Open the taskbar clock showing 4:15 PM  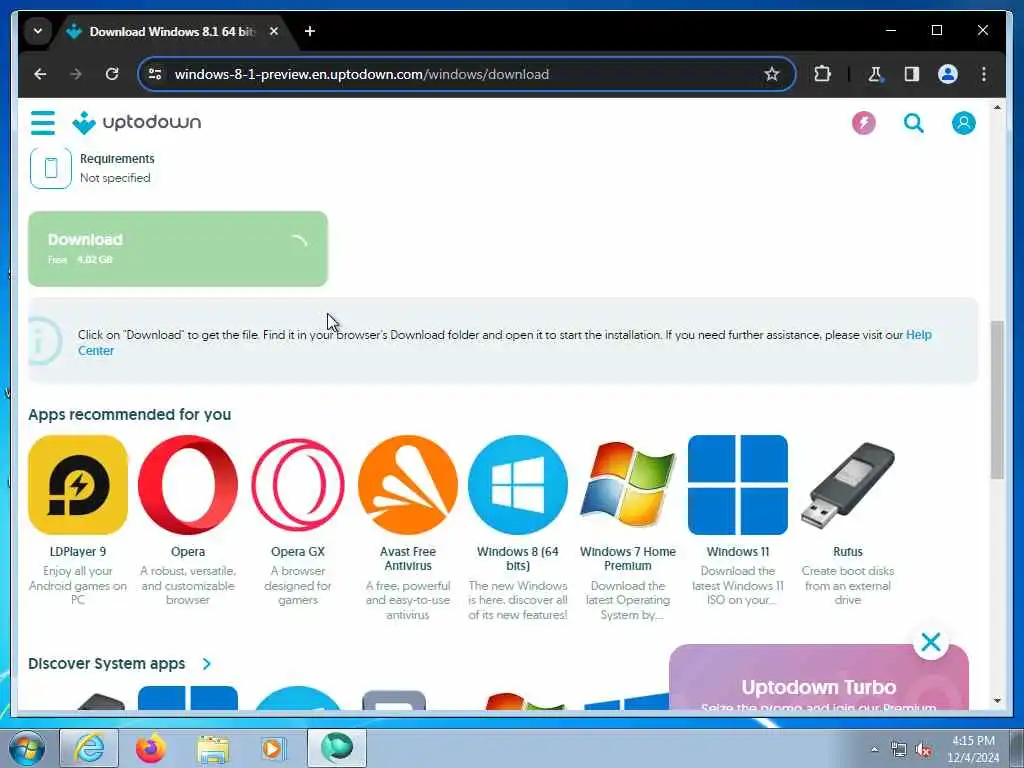(x=973, y=749)
